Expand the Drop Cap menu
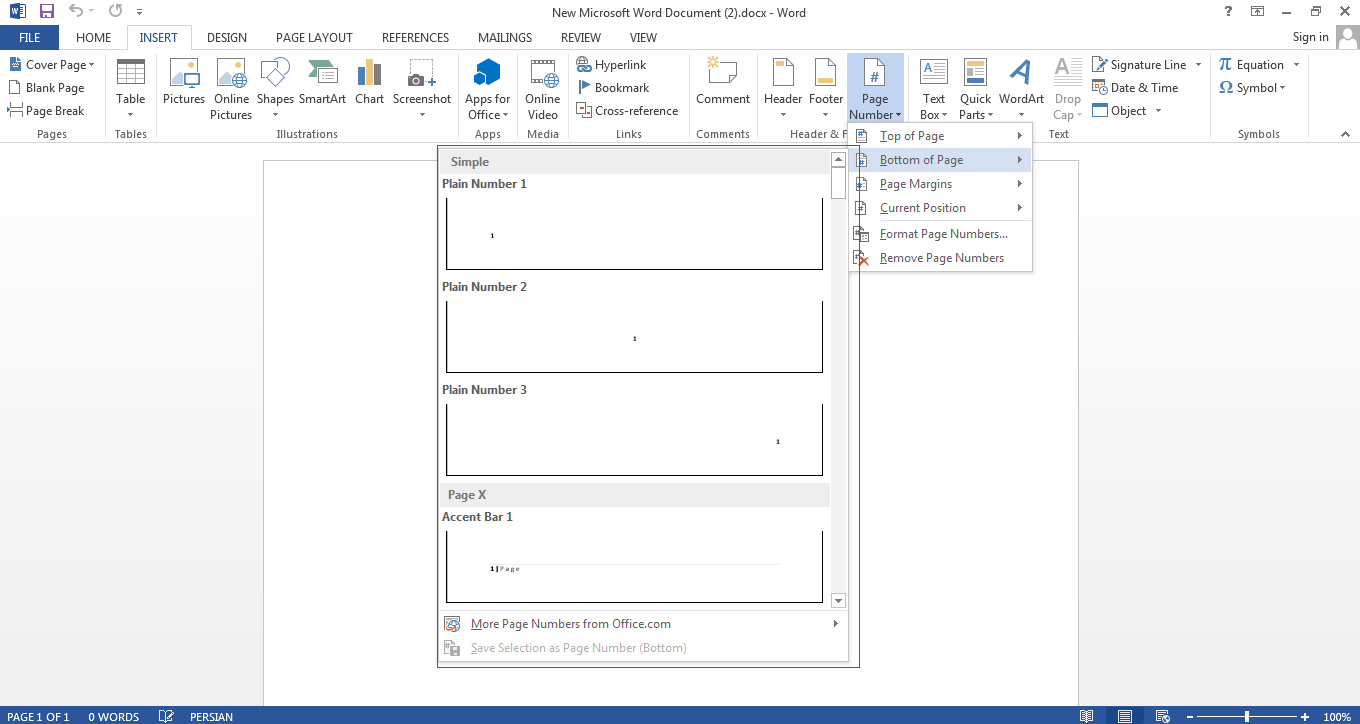The width and height of the screenshot is (1360, 724). tap(1068, 89)
